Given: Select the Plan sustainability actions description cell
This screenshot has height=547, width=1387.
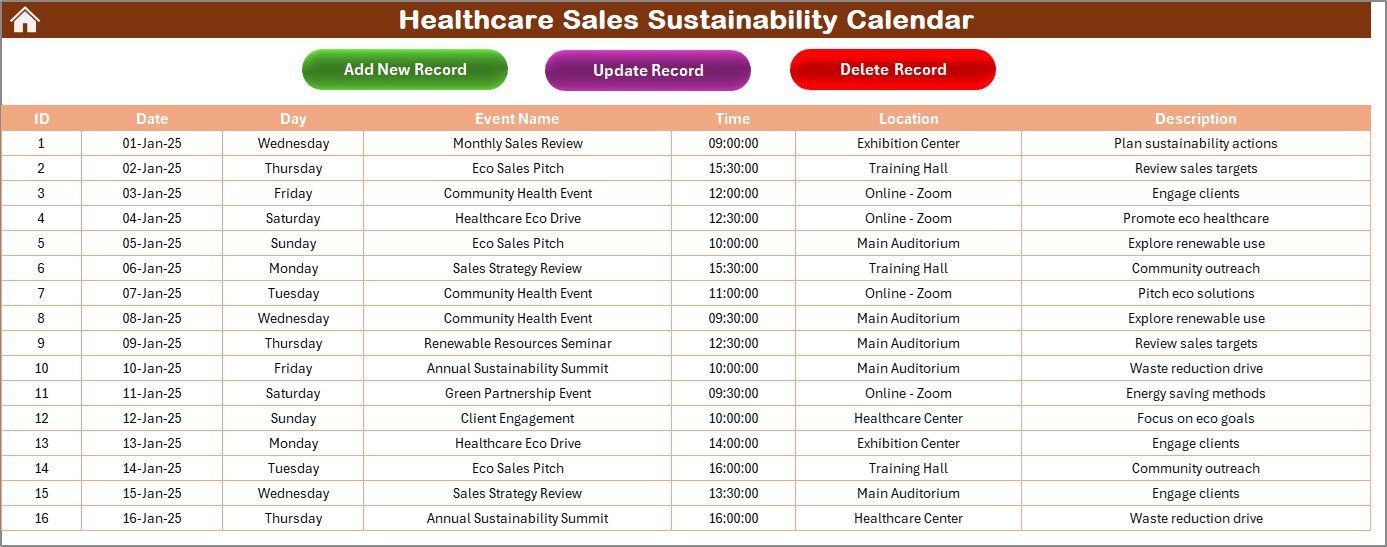Looking at the screenshot, I should [1195, 143].
